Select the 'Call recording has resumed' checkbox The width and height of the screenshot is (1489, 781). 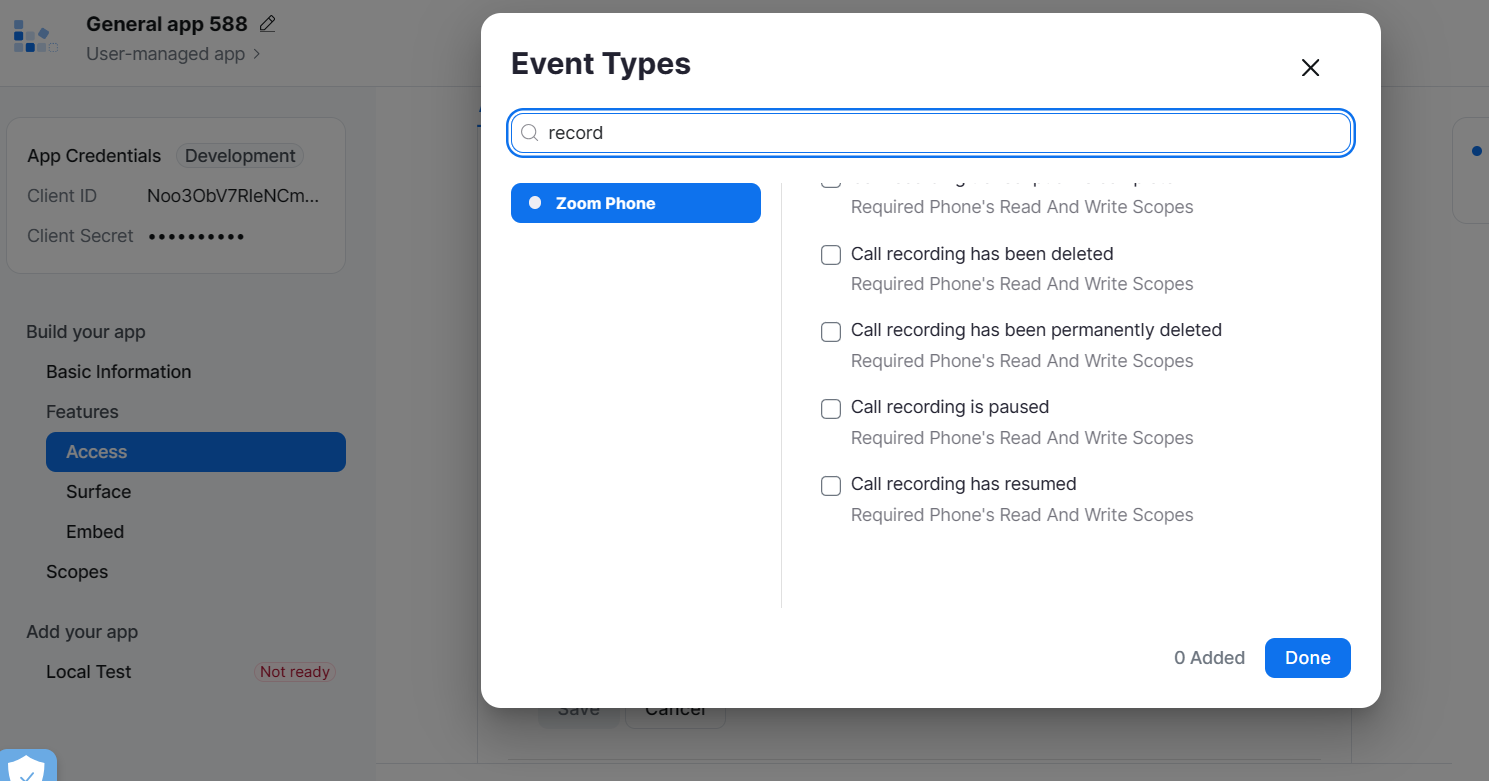831,485
